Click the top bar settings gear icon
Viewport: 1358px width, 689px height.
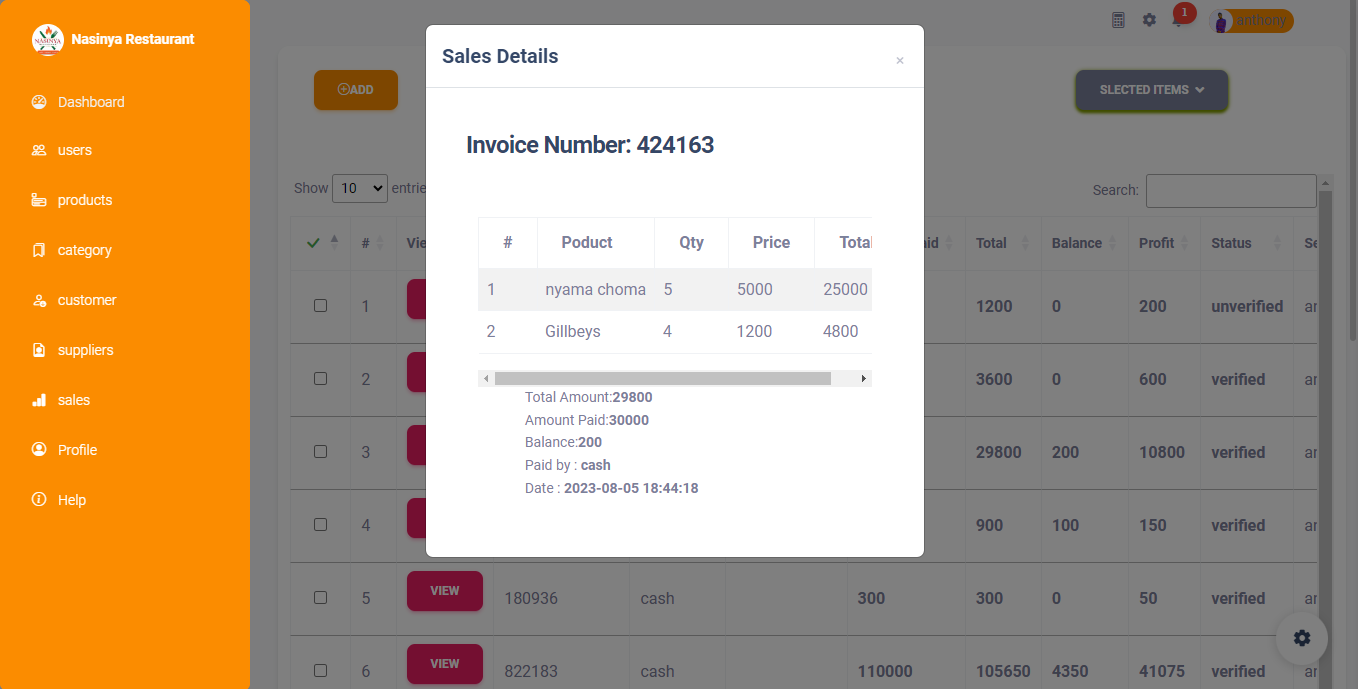[x=1149, y=20]
